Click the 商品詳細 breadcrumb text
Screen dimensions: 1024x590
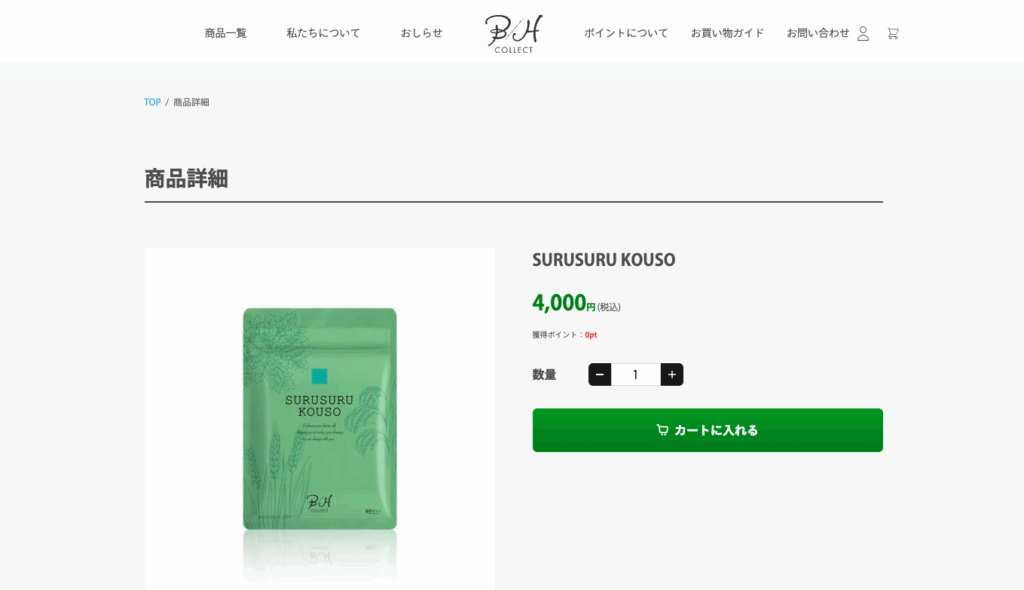(191, 102)
